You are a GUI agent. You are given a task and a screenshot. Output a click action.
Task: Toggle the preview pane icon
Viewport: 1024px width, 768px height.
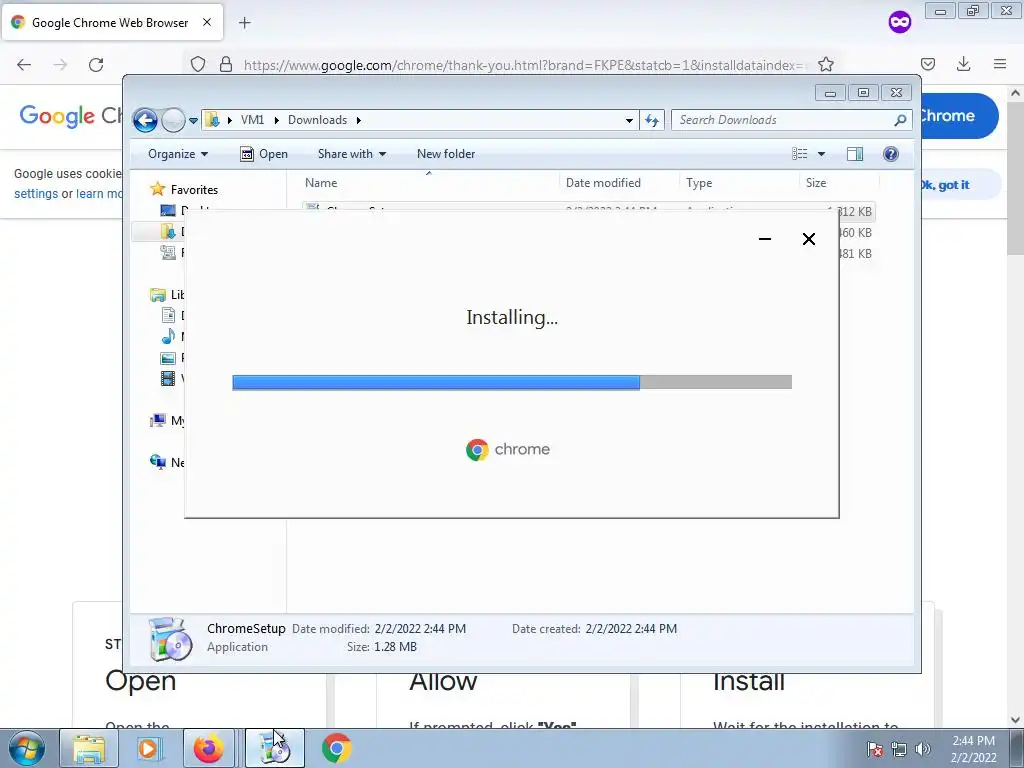pos(855,154)
